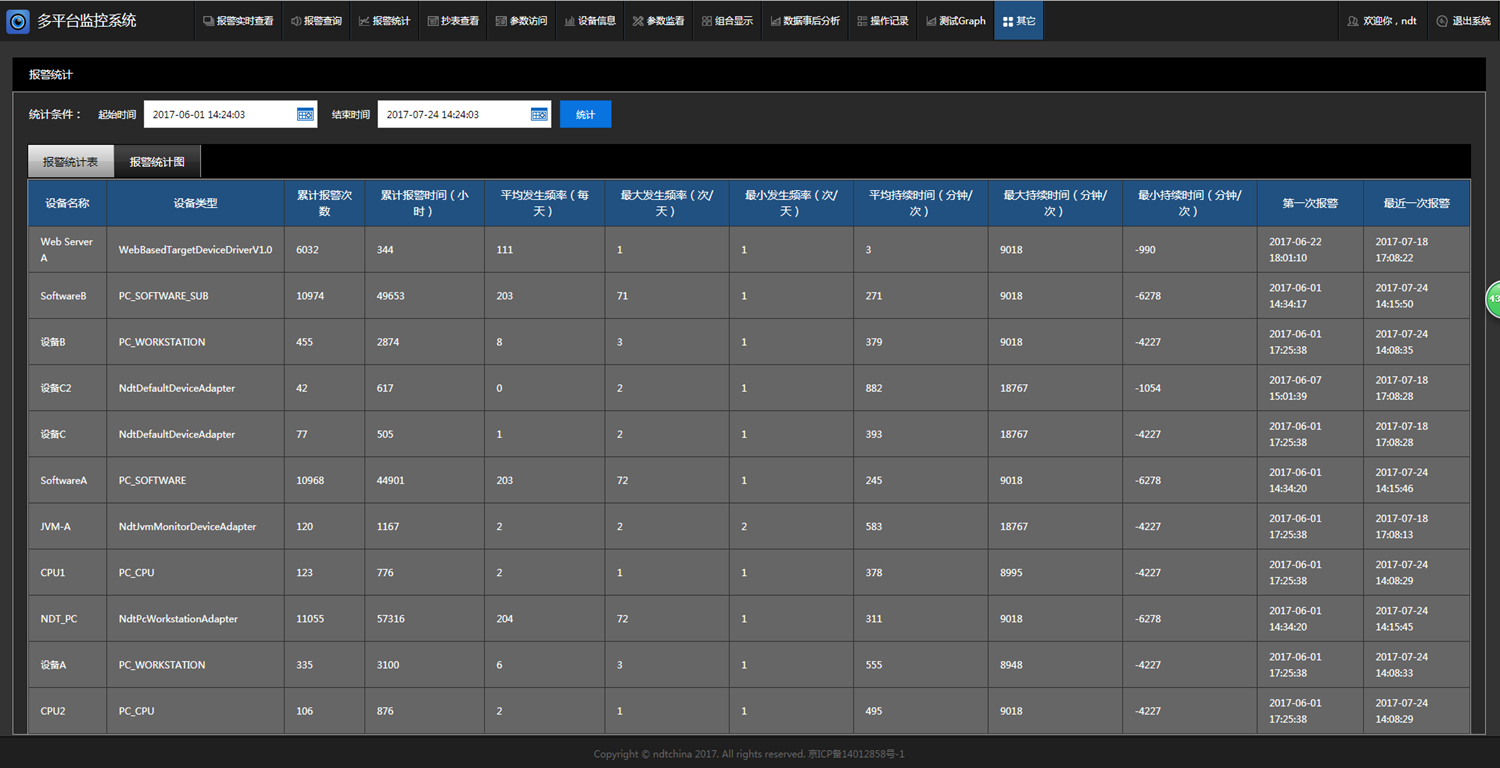Click the 其它 menu item
This screenshot has width=1500, height=768.
click(1019, 21)
